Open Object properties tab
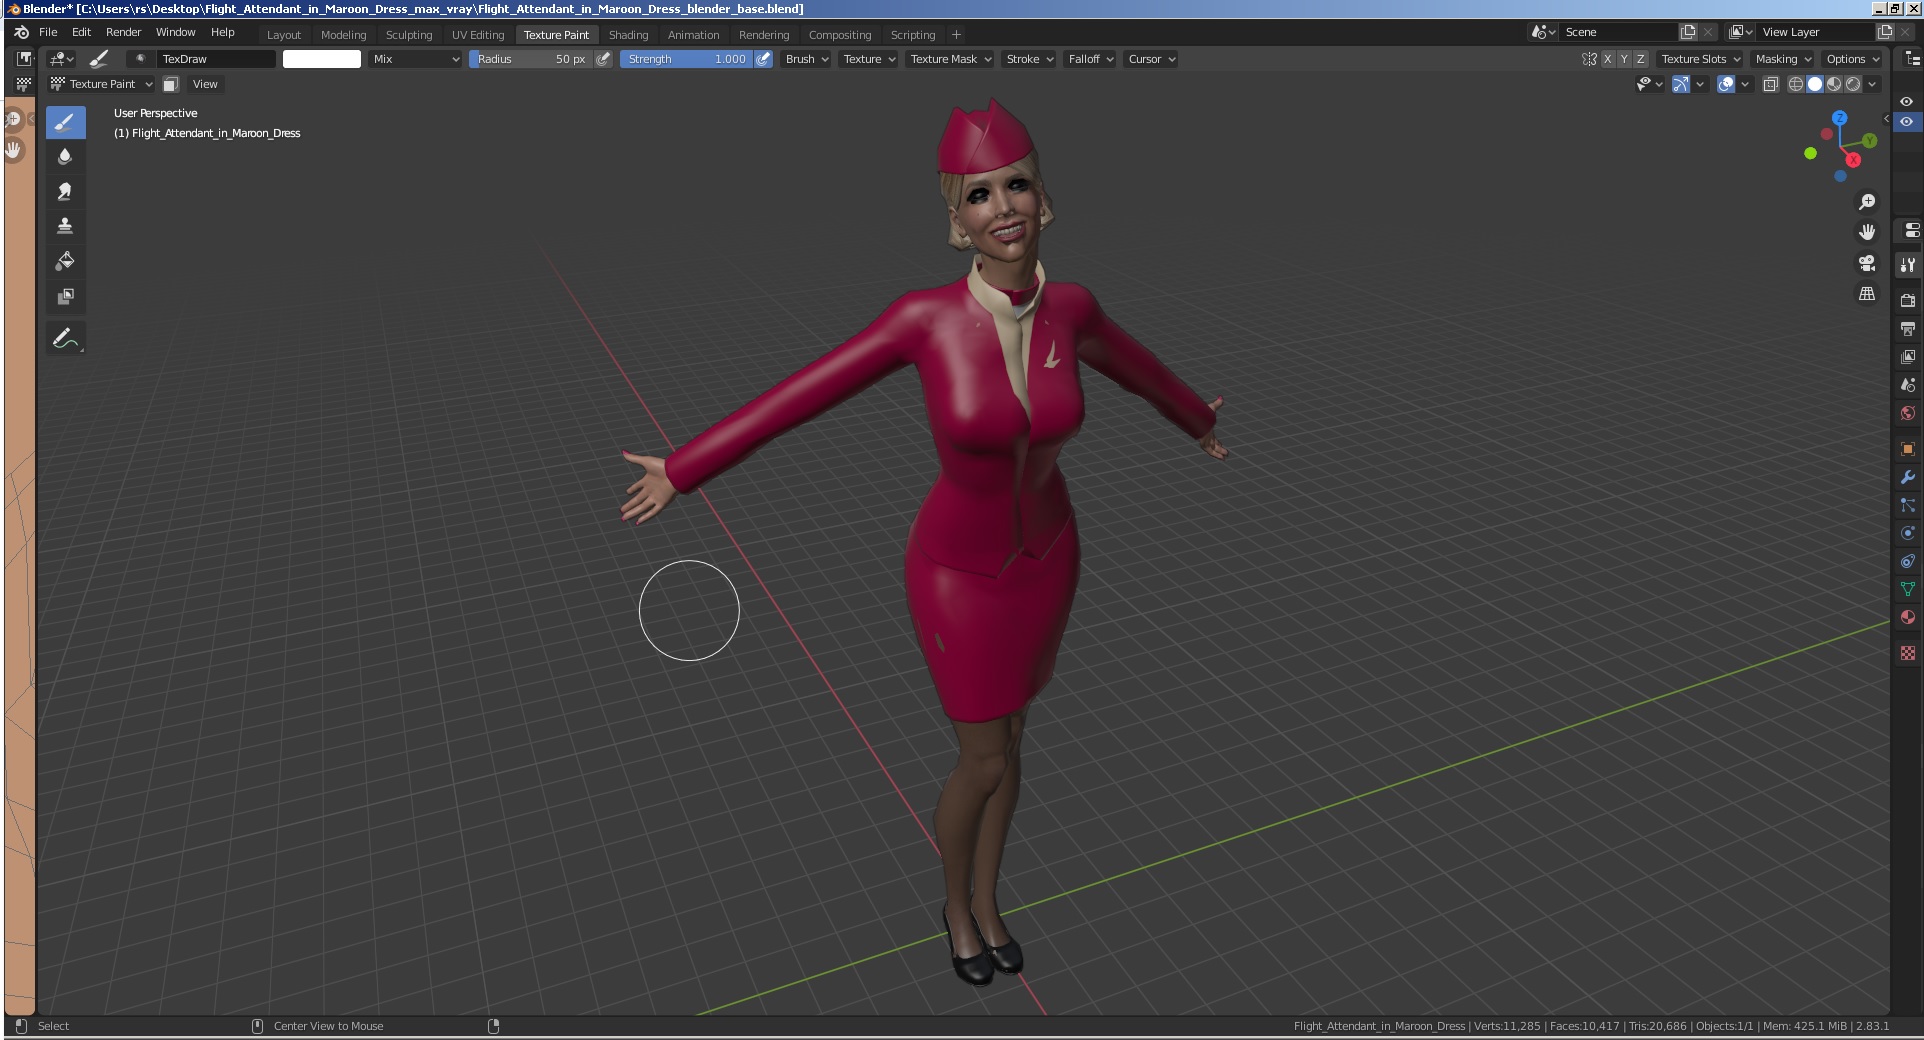1924x1040 pixels. coord(1908,449)
